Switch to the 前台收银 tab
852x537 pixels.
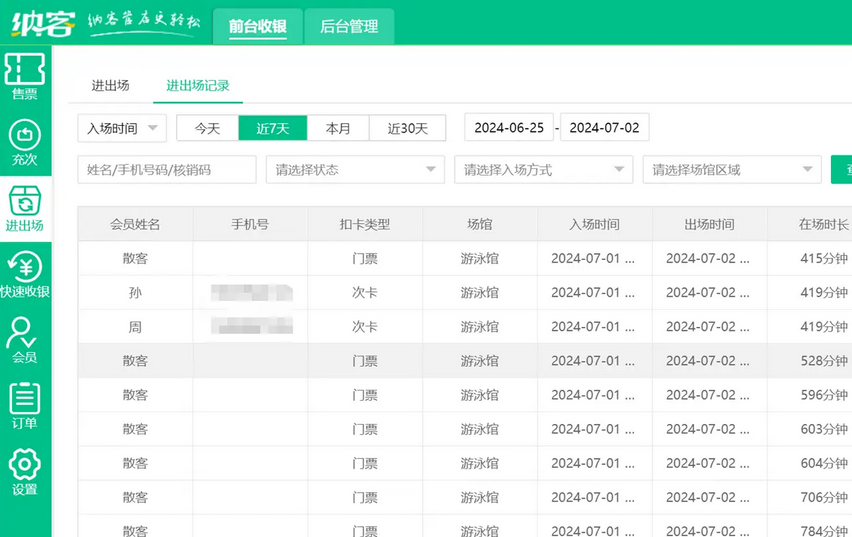point(258,26)
